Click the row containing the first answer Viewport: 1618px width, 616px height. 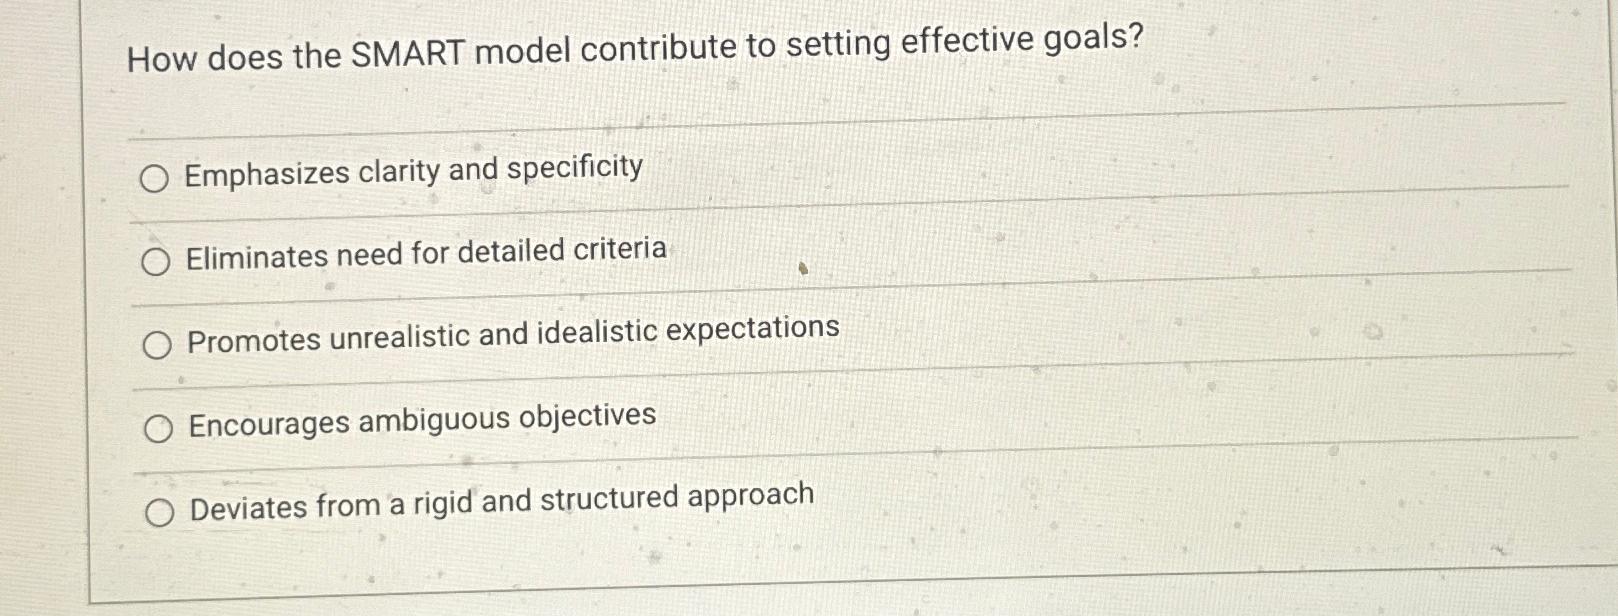(x=700, y=175)
